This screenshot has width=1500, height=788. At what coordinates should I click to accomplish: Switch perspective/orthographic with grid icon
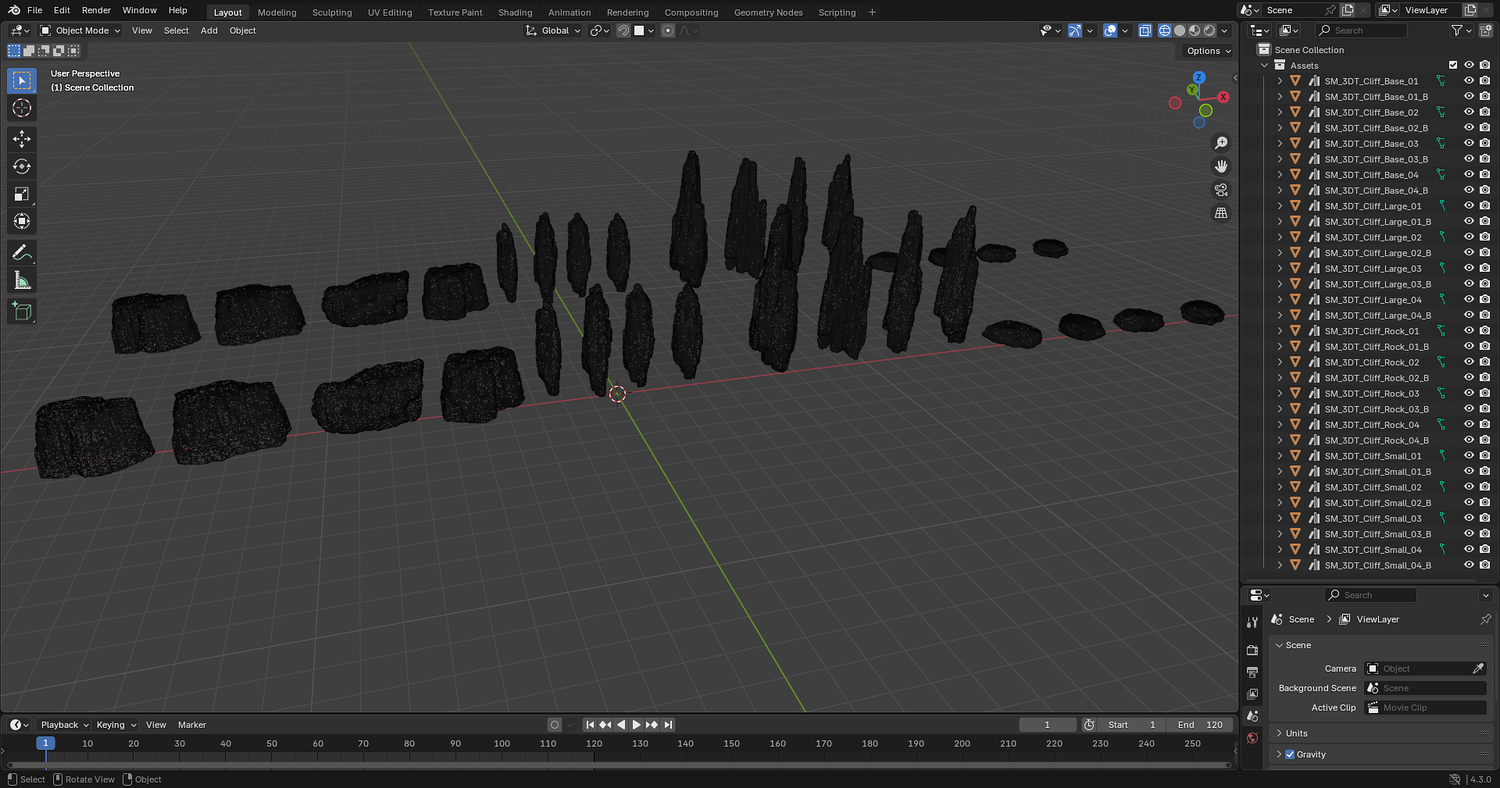click(x=1221, y=212)
